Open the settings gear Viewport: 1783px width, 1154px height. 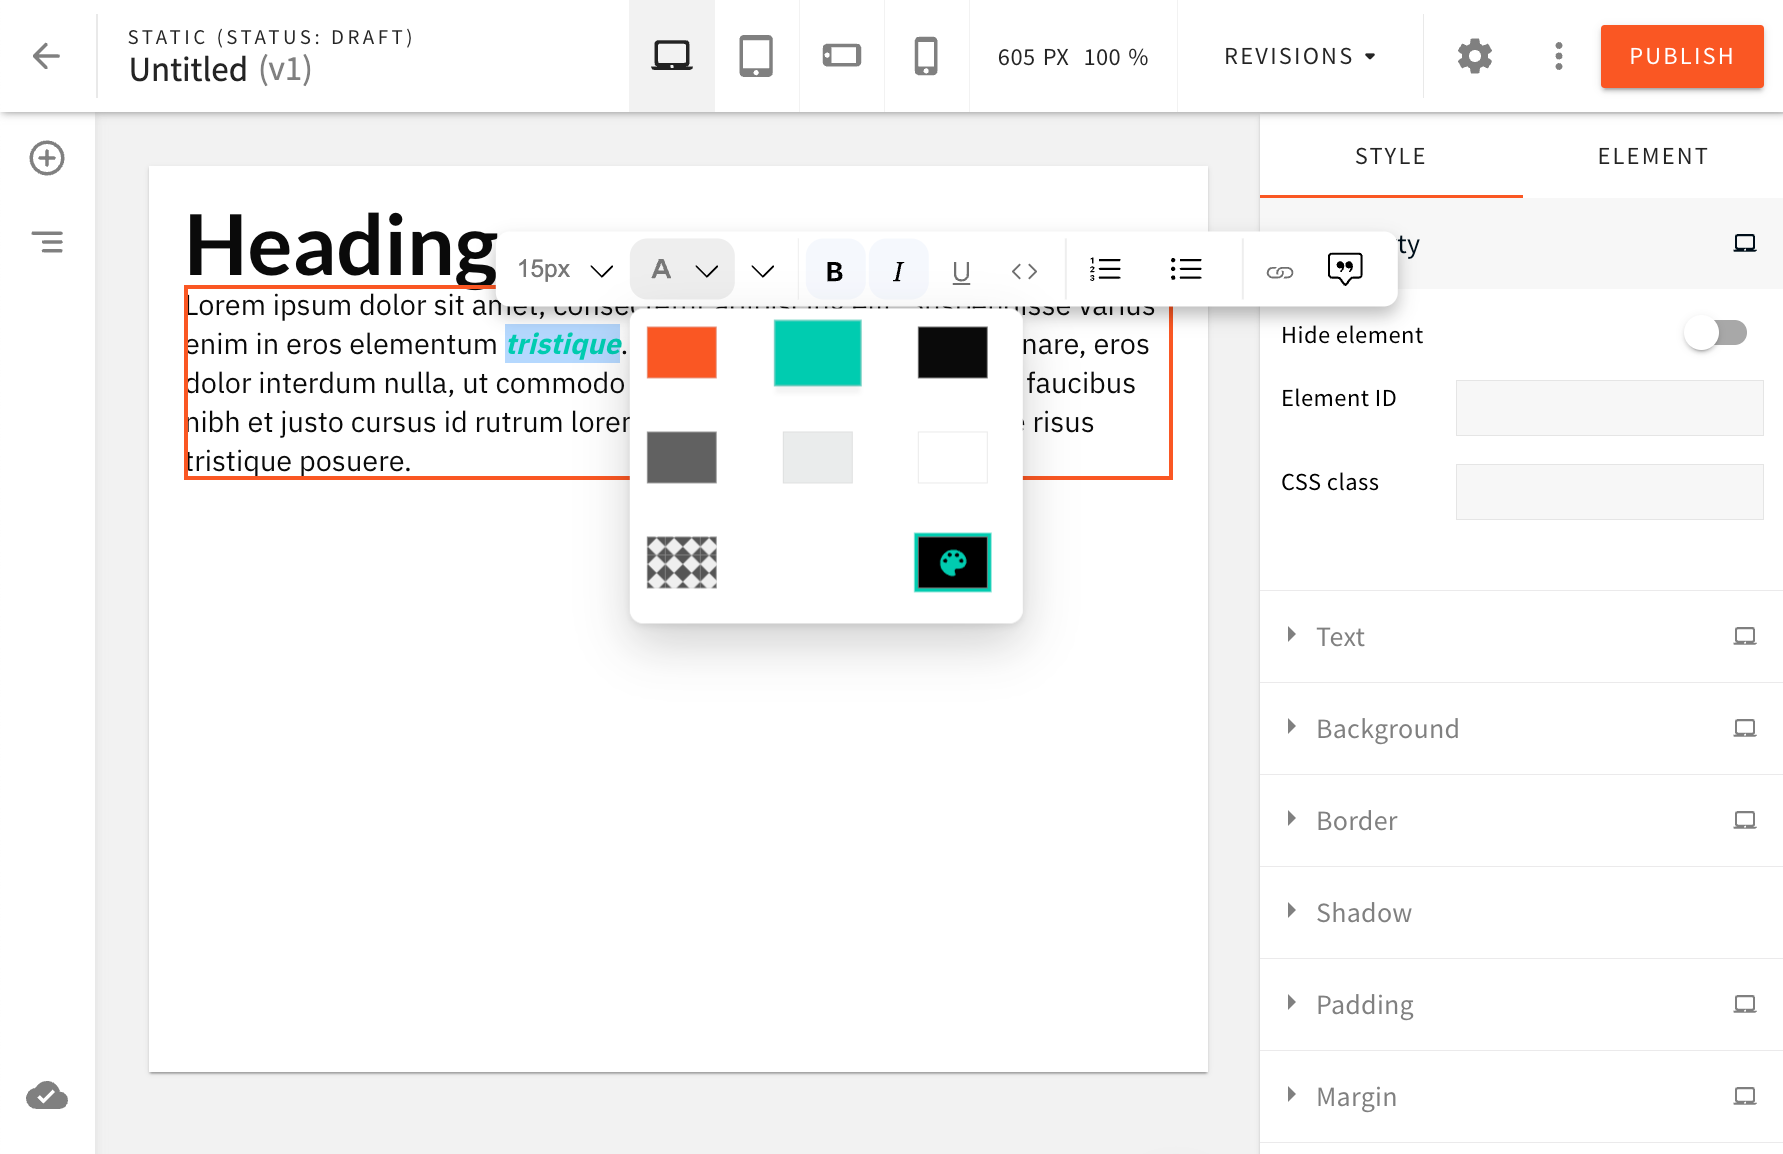[1473, 57]
